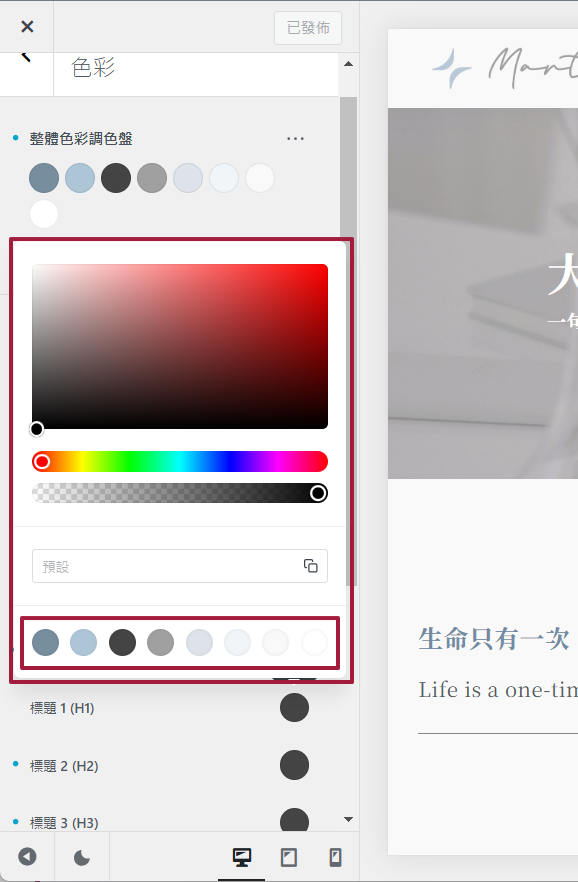Copy the color value with the copy icon
578x882 pixels.
pos(310,565)
